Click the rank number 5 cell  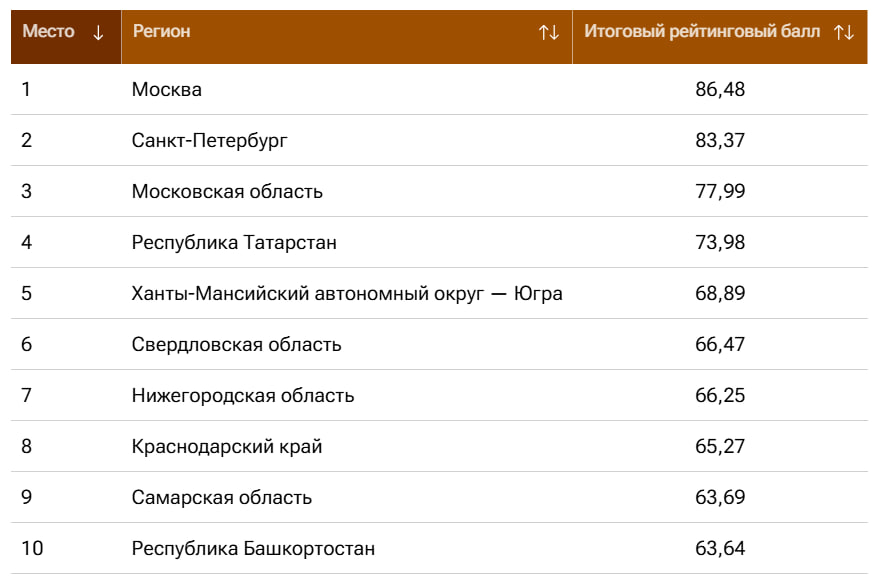pyautogui.click(x=66, y=294)
